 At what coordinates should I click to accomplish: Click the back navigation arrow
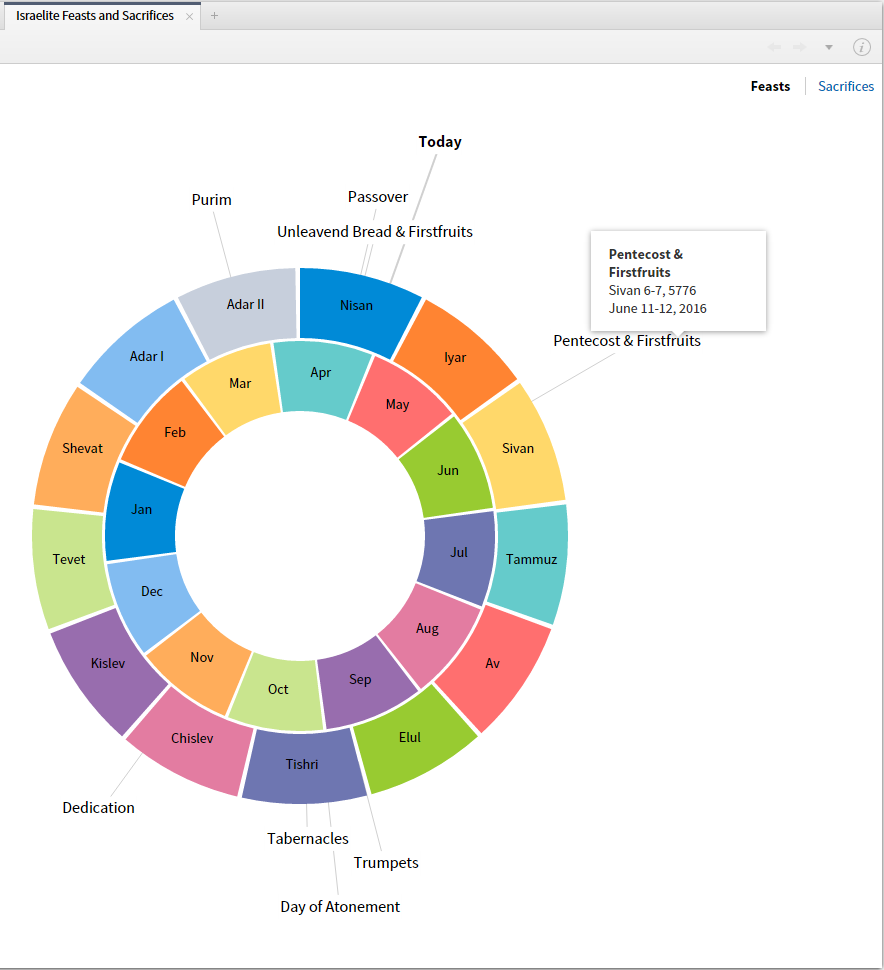coord(775,47)
